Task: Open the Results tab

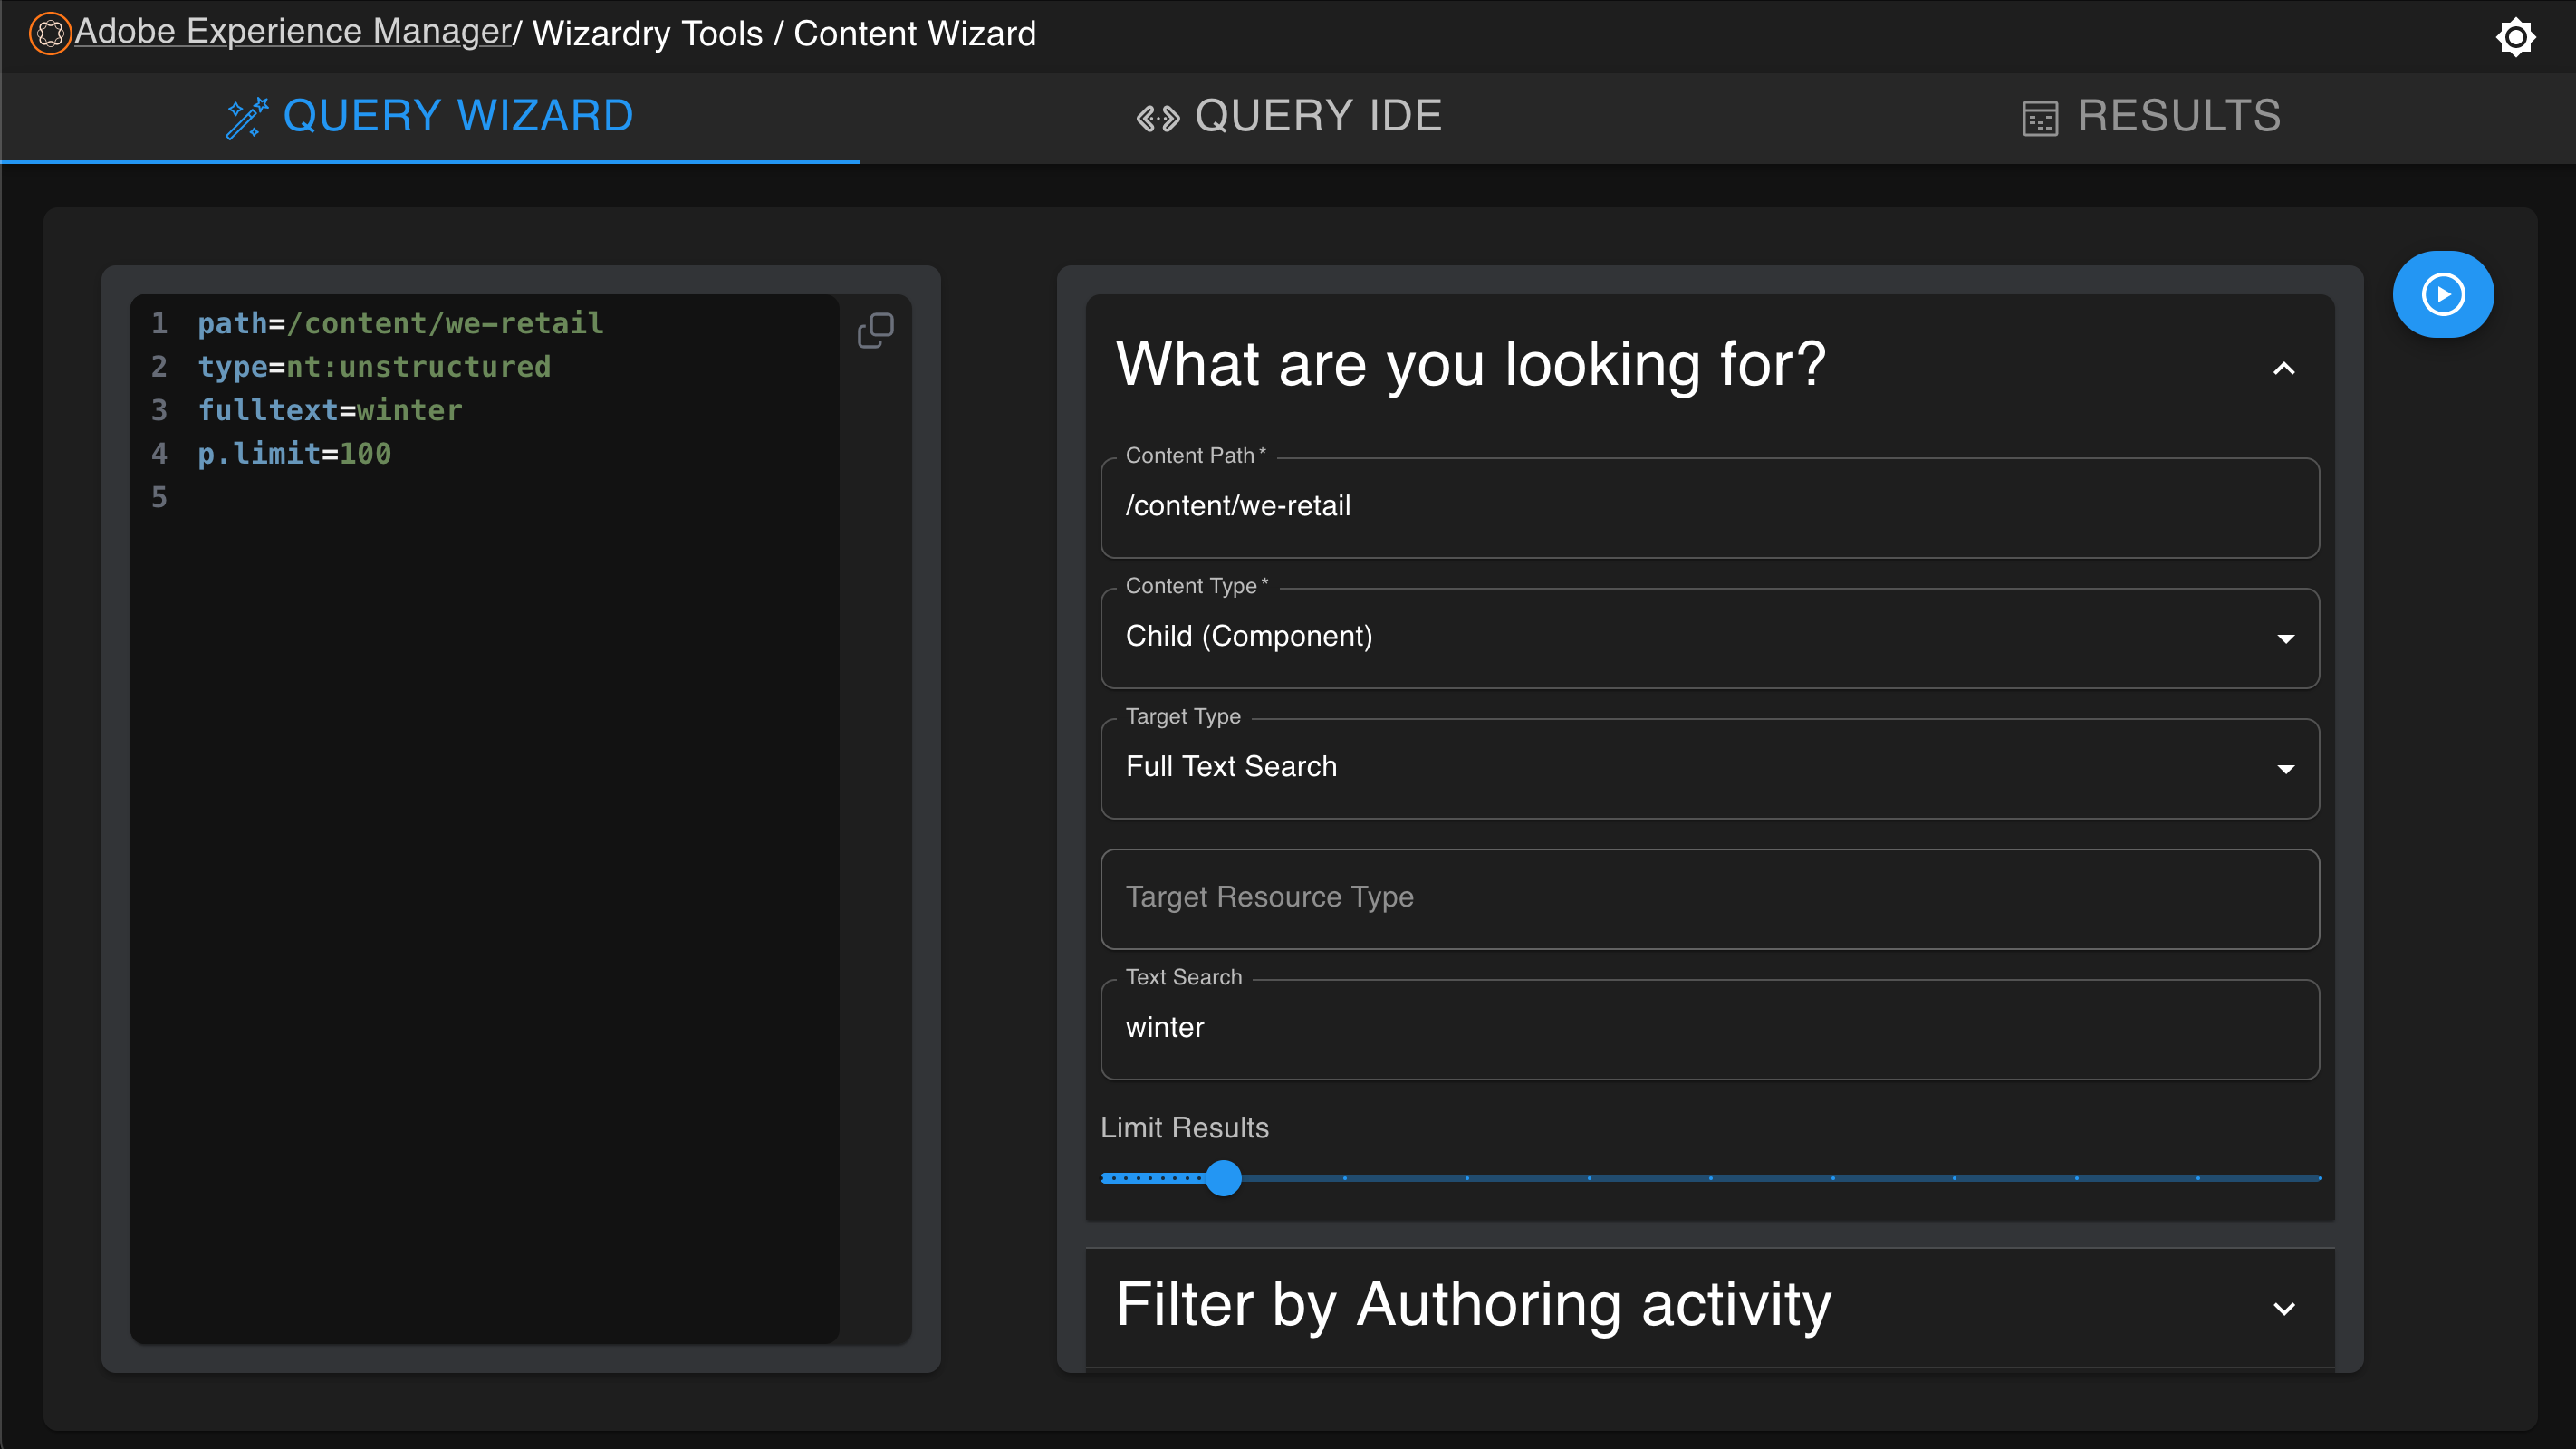Action: [2151, 116]
